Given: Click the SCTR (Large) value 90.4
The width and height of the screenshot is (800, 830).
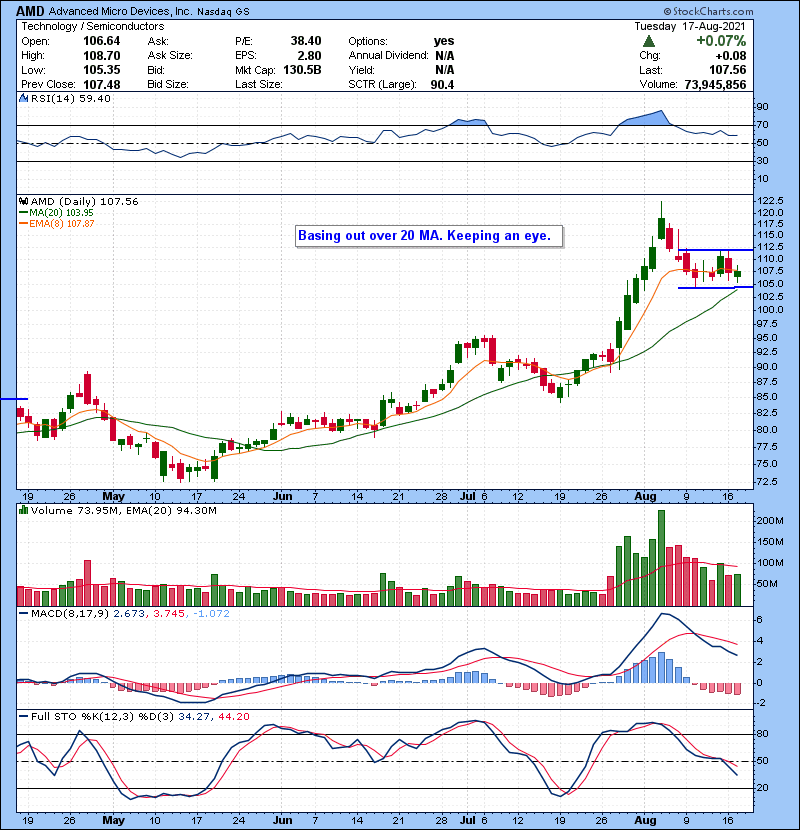Looking at the screenshot, I should [442, 85].
